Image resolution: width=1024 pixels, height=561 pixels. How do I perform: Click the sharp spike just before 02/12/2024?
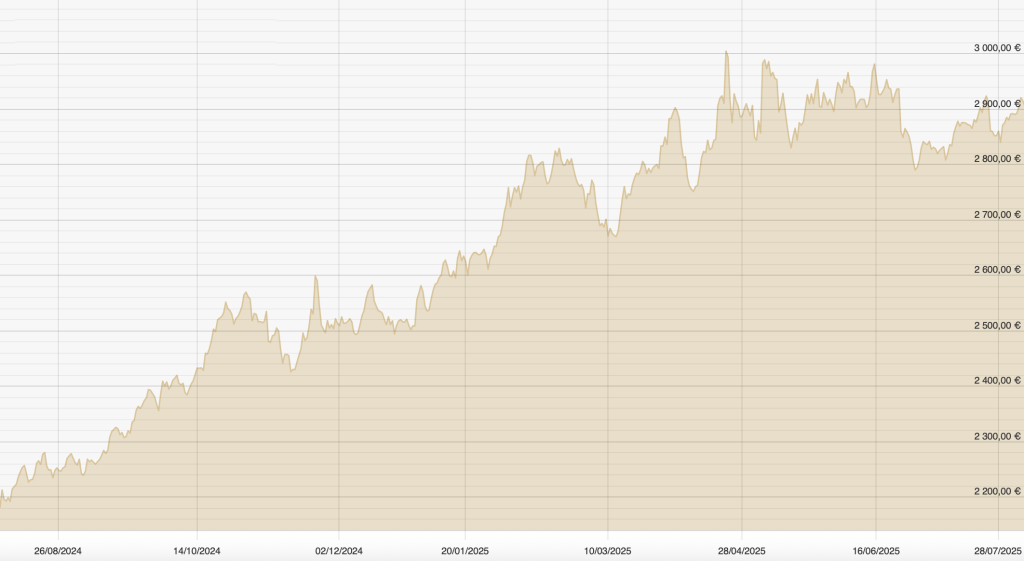click(x=315, y=277)
